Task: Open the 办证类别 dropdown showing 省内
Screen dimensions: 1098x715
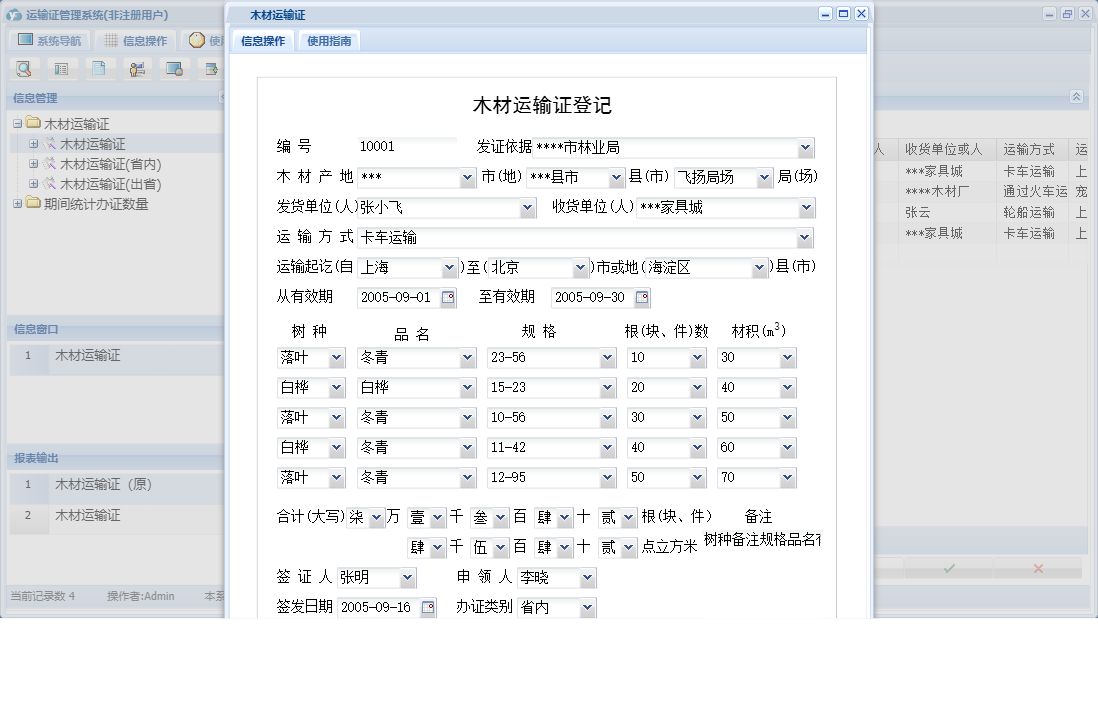Action: point(588,607)
